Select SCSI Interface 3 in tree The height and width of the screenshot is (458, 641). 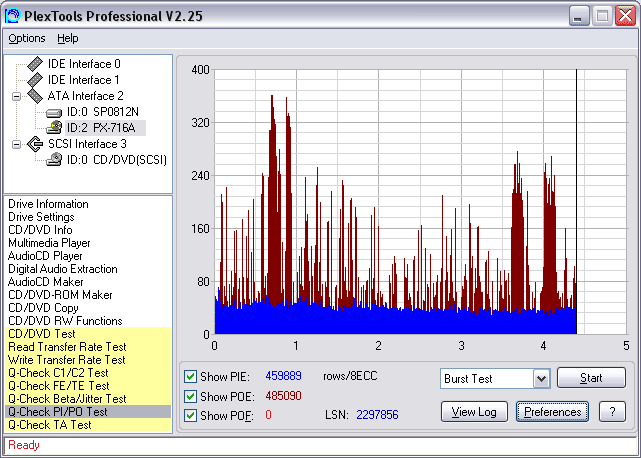point(87,144)
